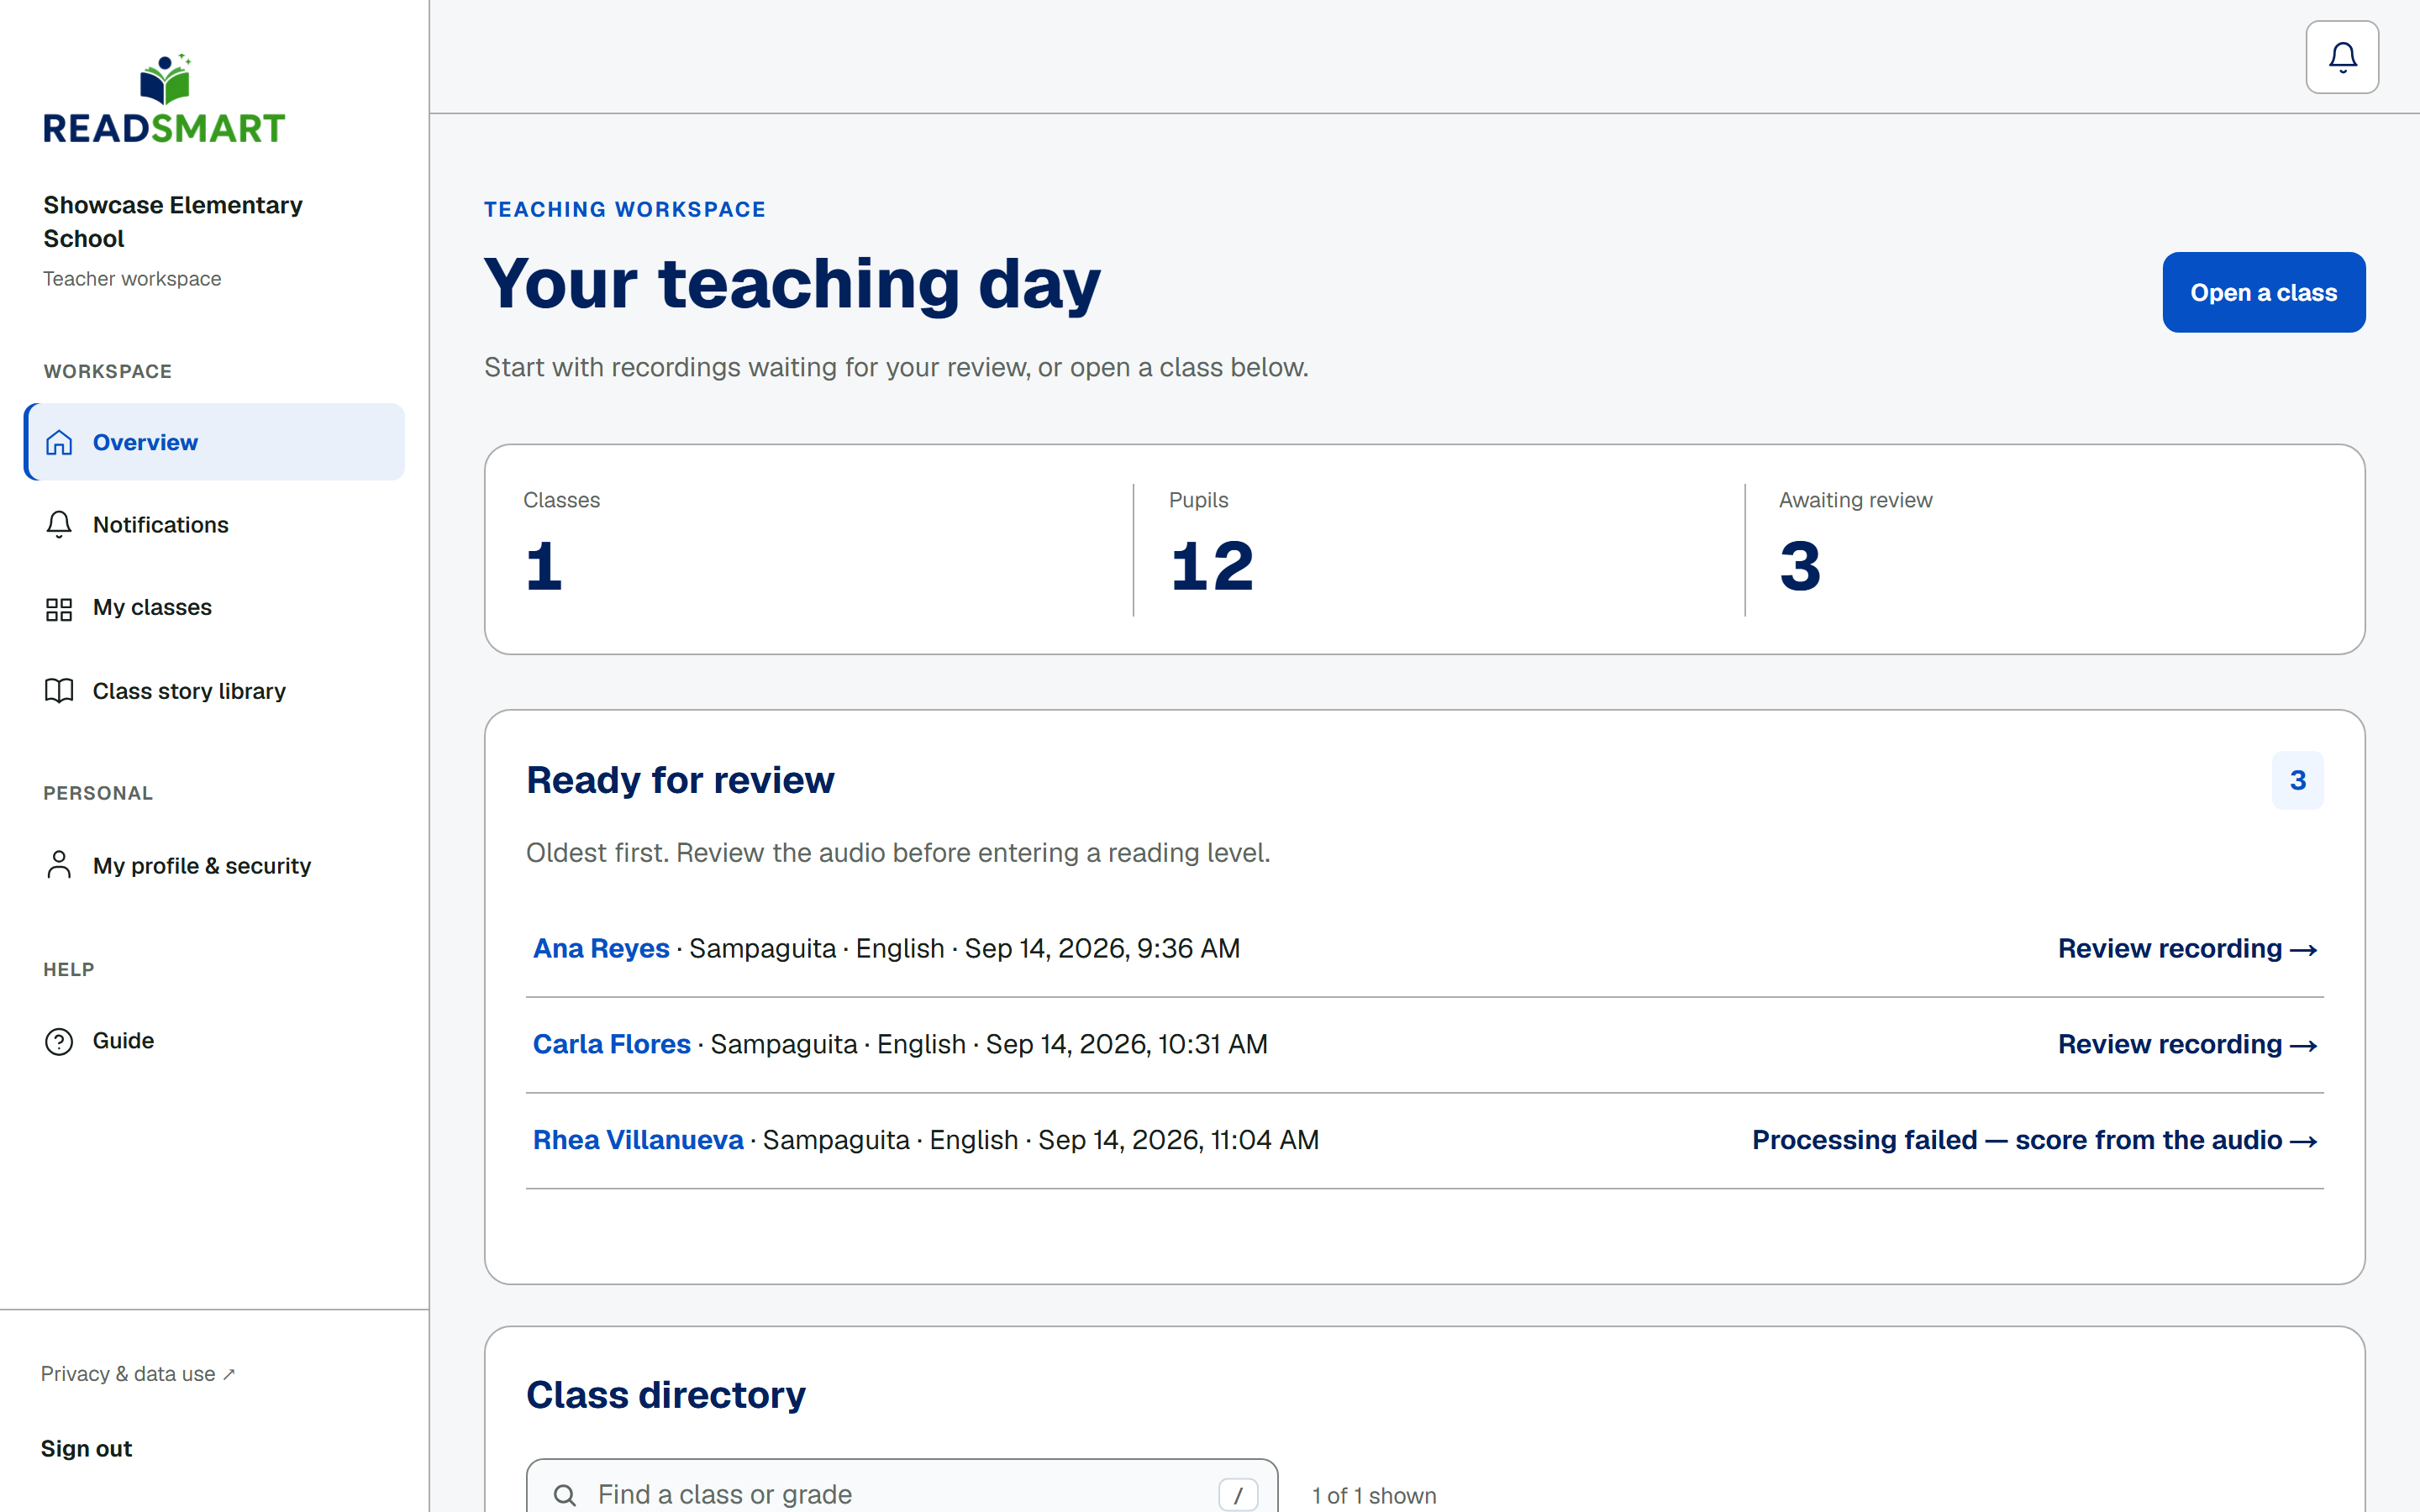This screenshot has height=1512, width=2420.
Task: Click the Class directory heading
Action: point(666,1395)
